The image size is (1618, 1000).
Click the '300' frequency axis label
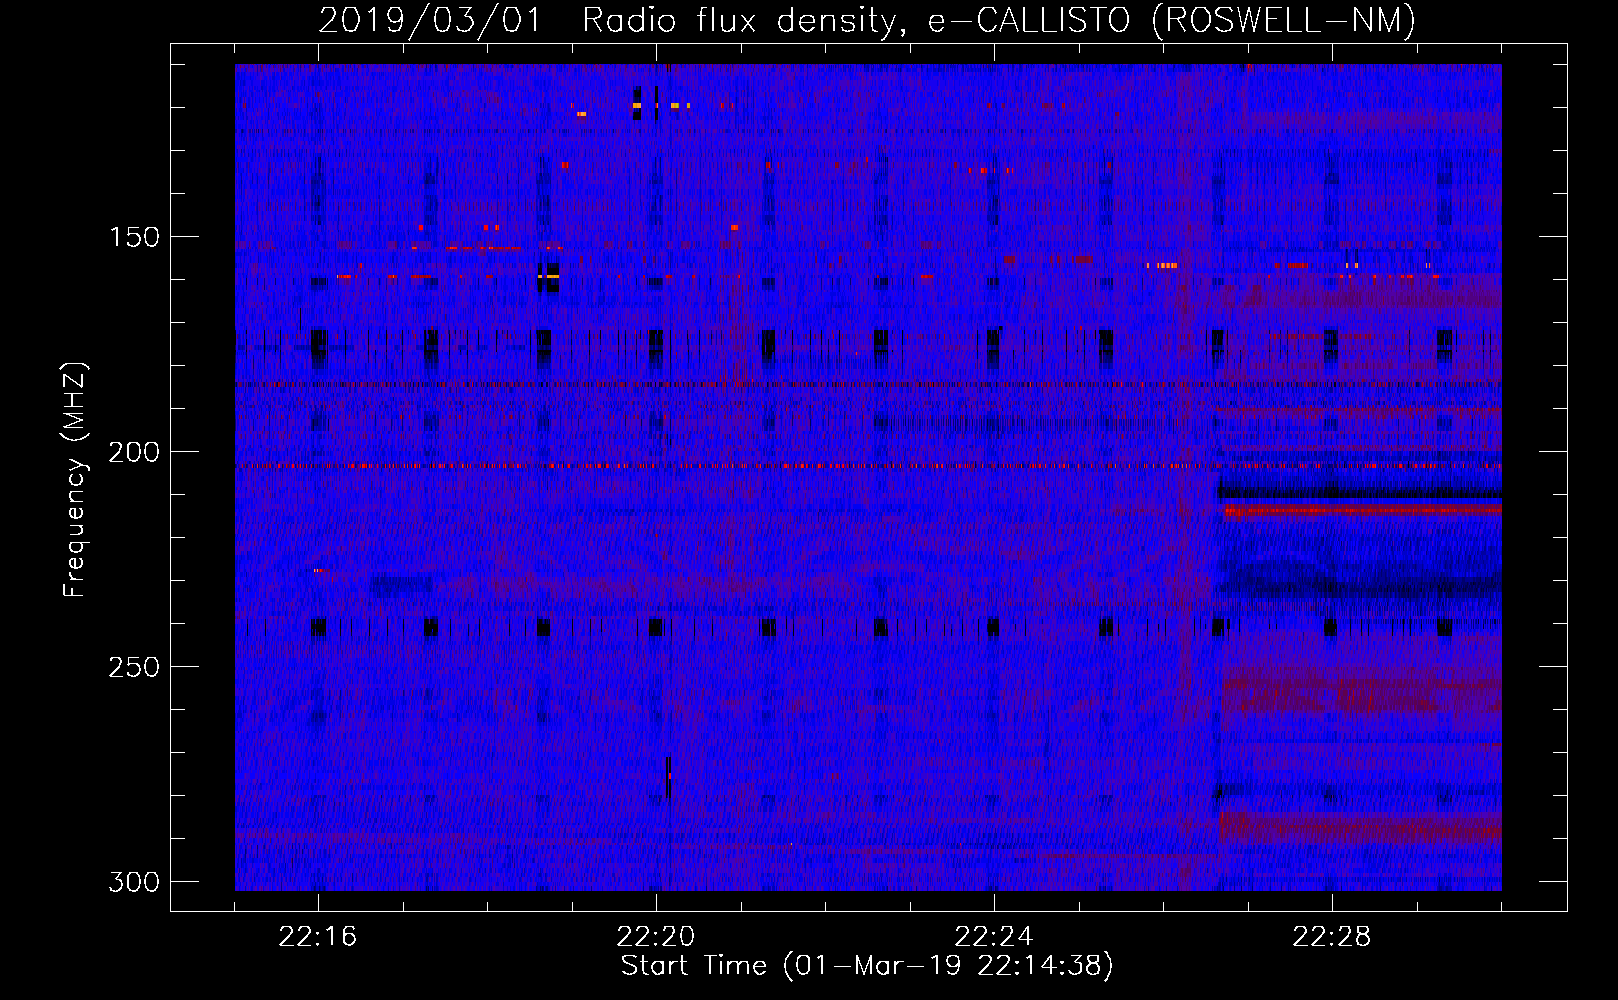[134, 882]
